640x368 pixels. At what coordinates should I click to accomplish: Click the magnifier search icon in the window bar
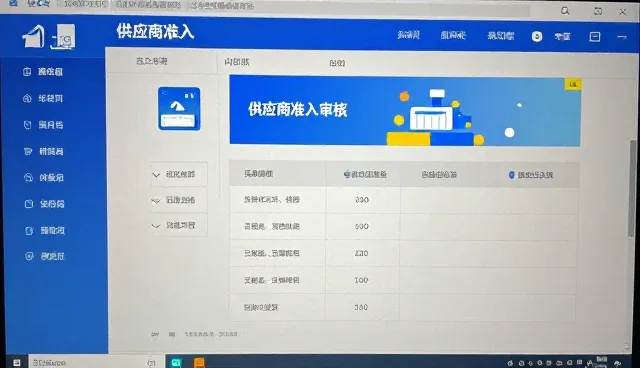tap(565, 11)
